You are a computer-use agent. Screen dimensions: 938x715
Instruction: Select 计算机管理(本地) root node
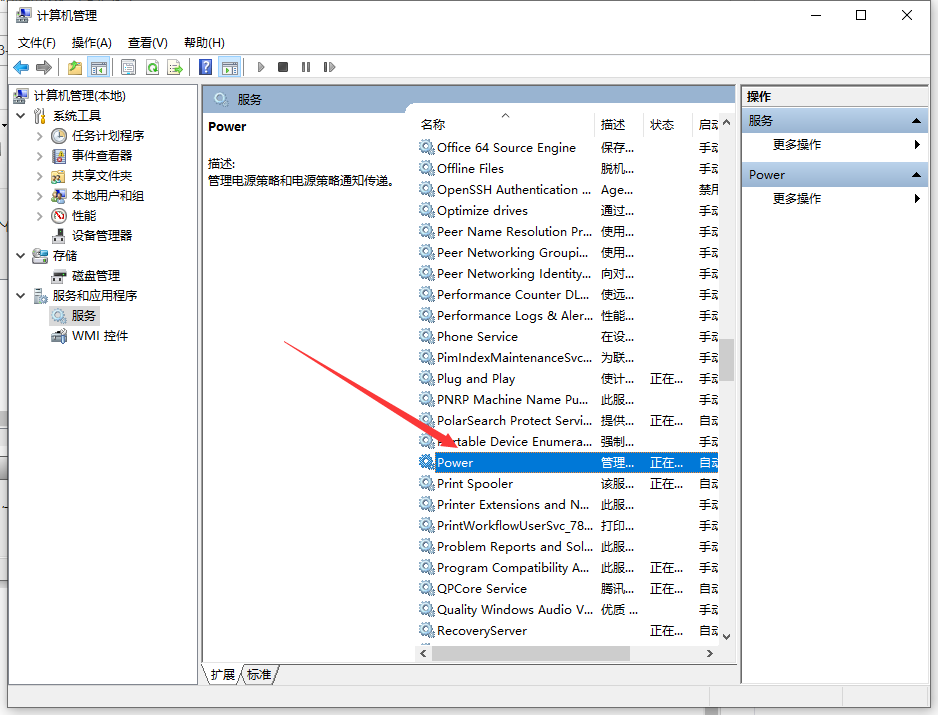tap(80, 96)
